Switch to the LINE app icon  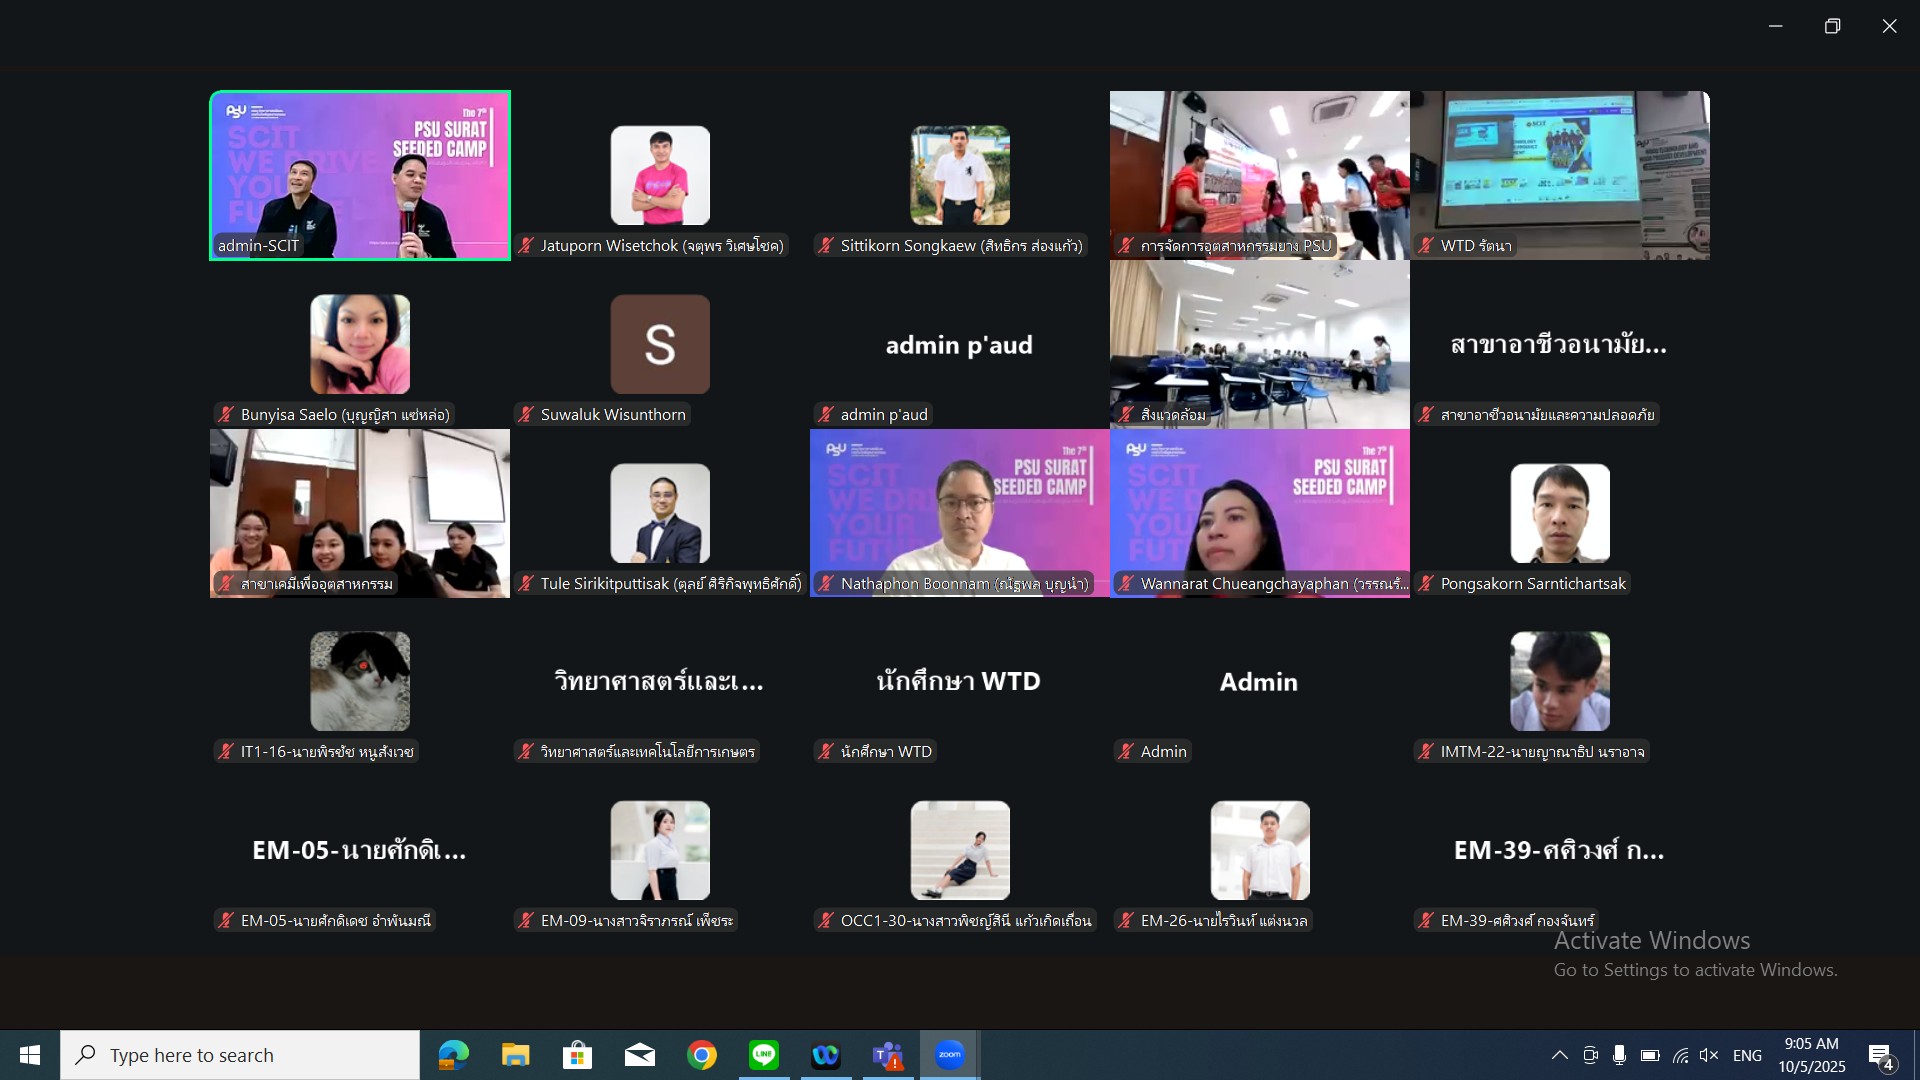(764, 1055)
